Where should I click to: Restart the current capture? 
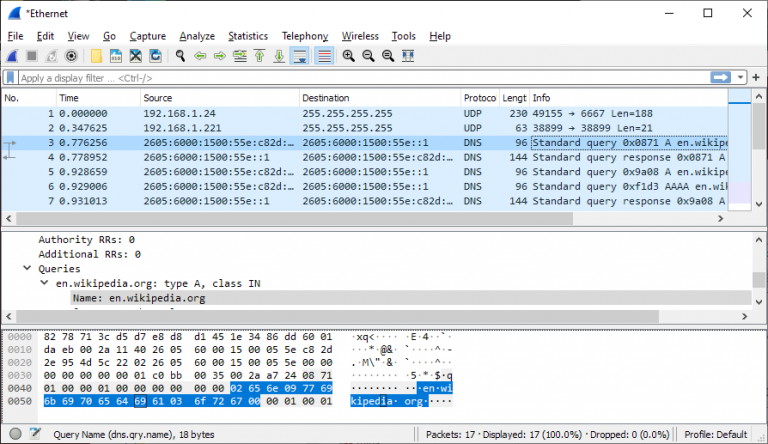point(51,56)
